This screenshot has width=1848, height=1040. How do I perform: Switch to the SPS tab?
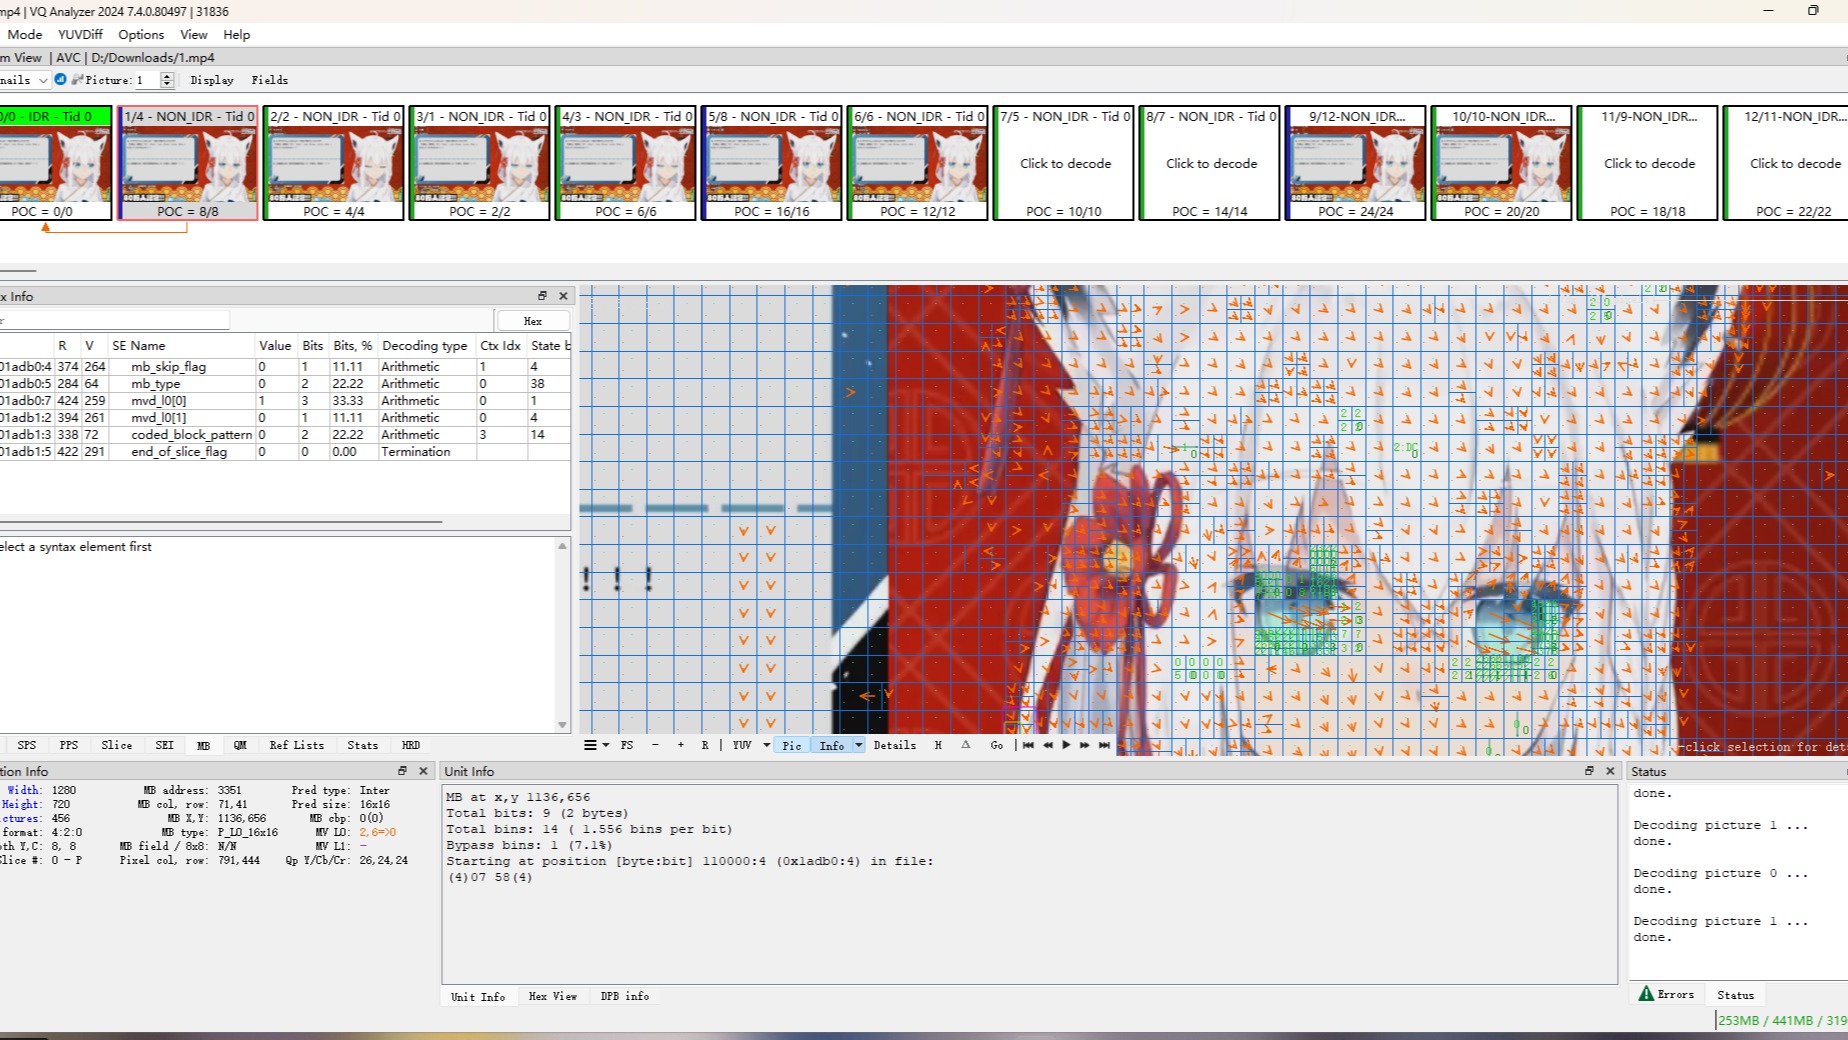tap(27, 745)
